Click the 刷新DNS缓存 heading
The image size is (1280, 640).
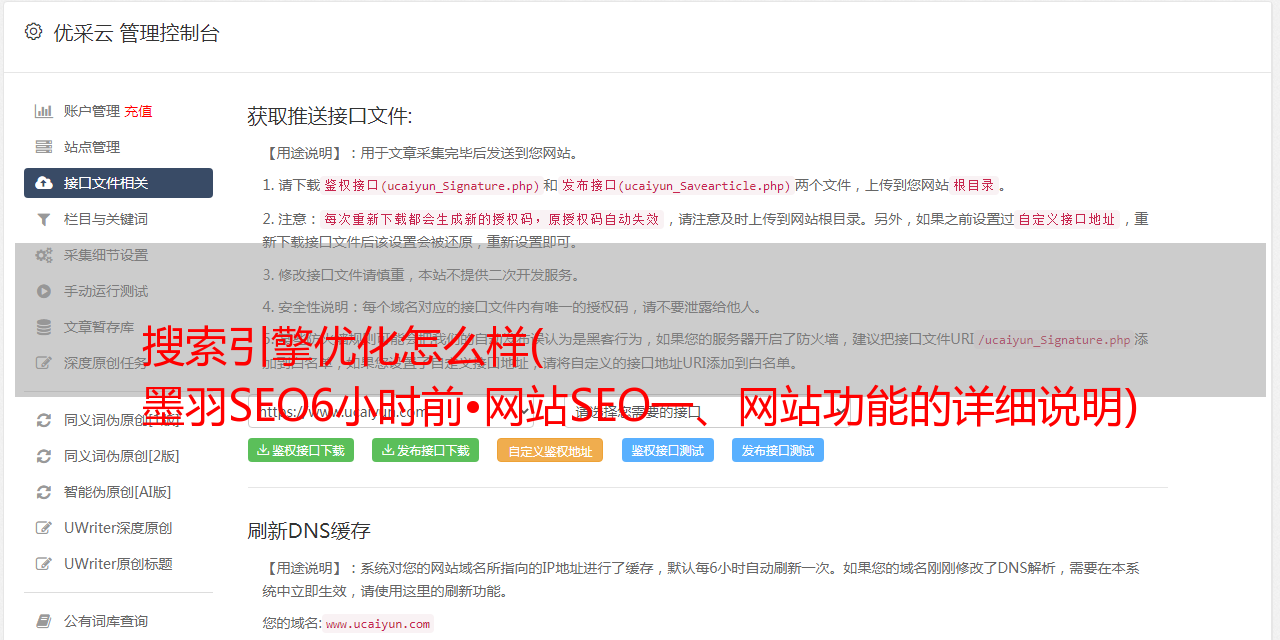pyautogui.click(x=309, y=531)
